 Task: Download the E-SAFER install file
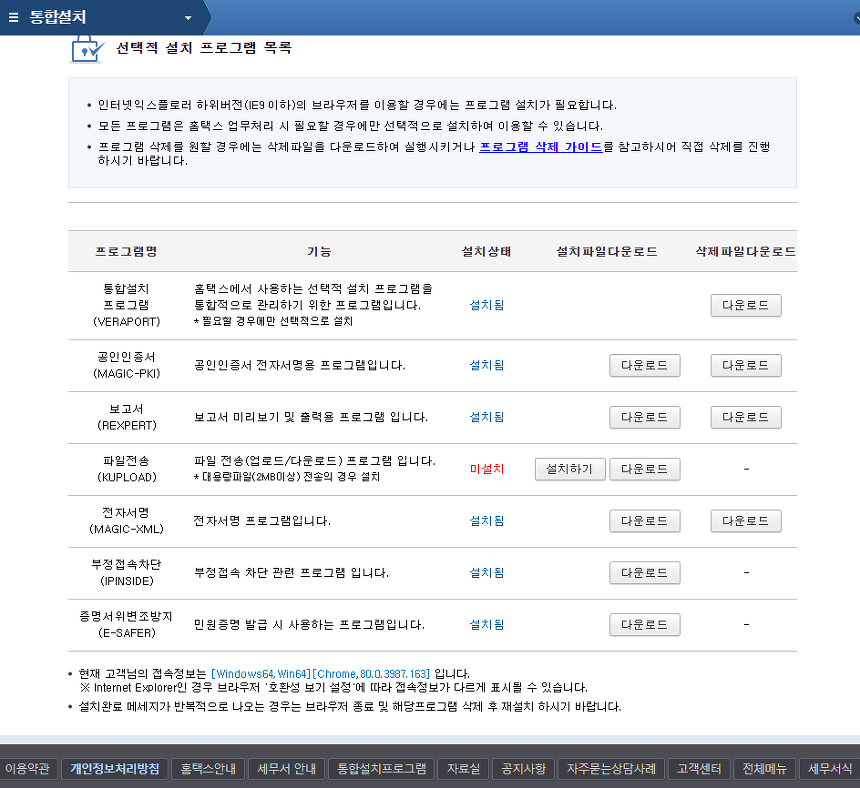click(x=644, y=625)
